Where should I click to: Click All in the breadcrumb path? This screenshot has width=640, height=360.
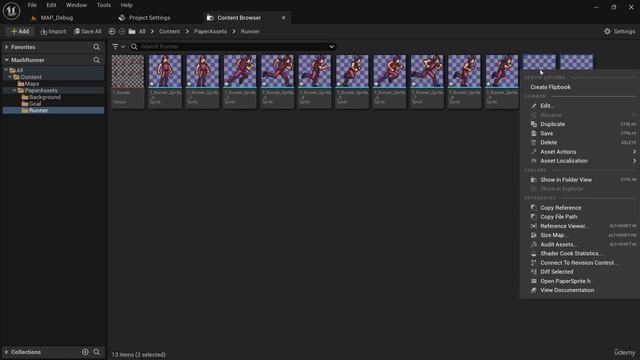coord(142,31)
